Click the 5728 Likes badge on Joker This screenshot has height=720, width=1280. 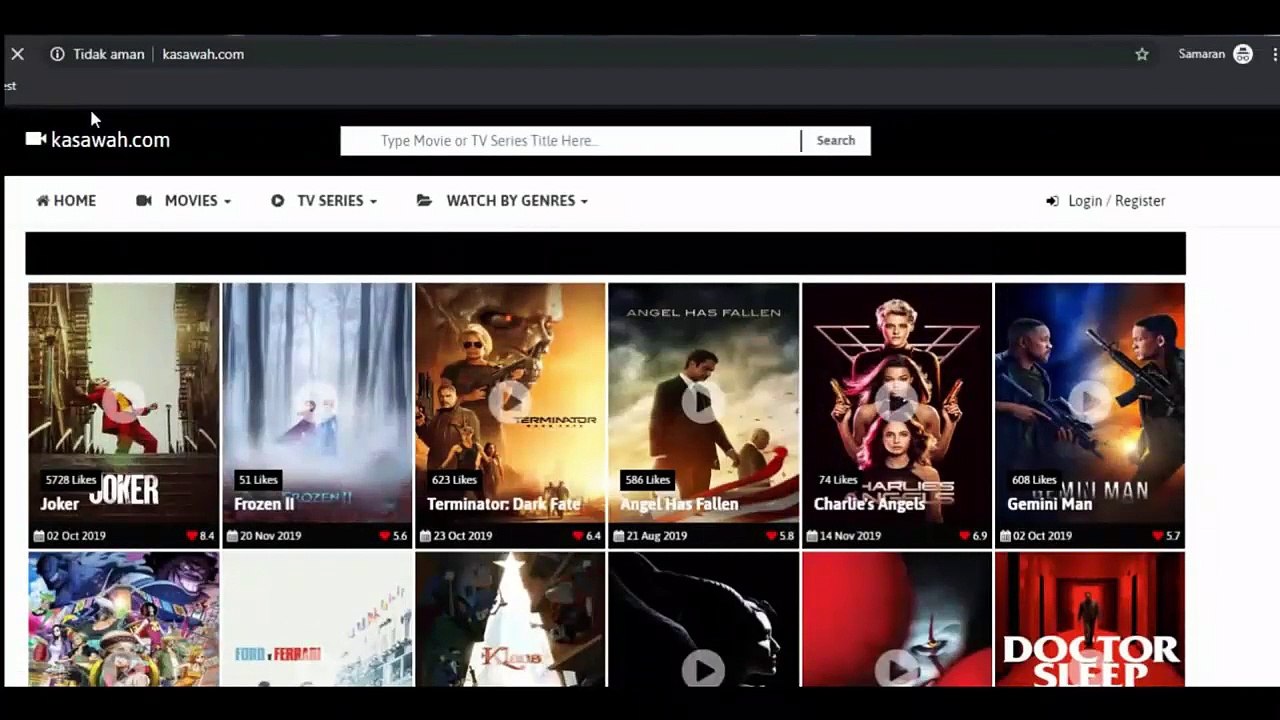pyautogui.click(x=71, y=480)
